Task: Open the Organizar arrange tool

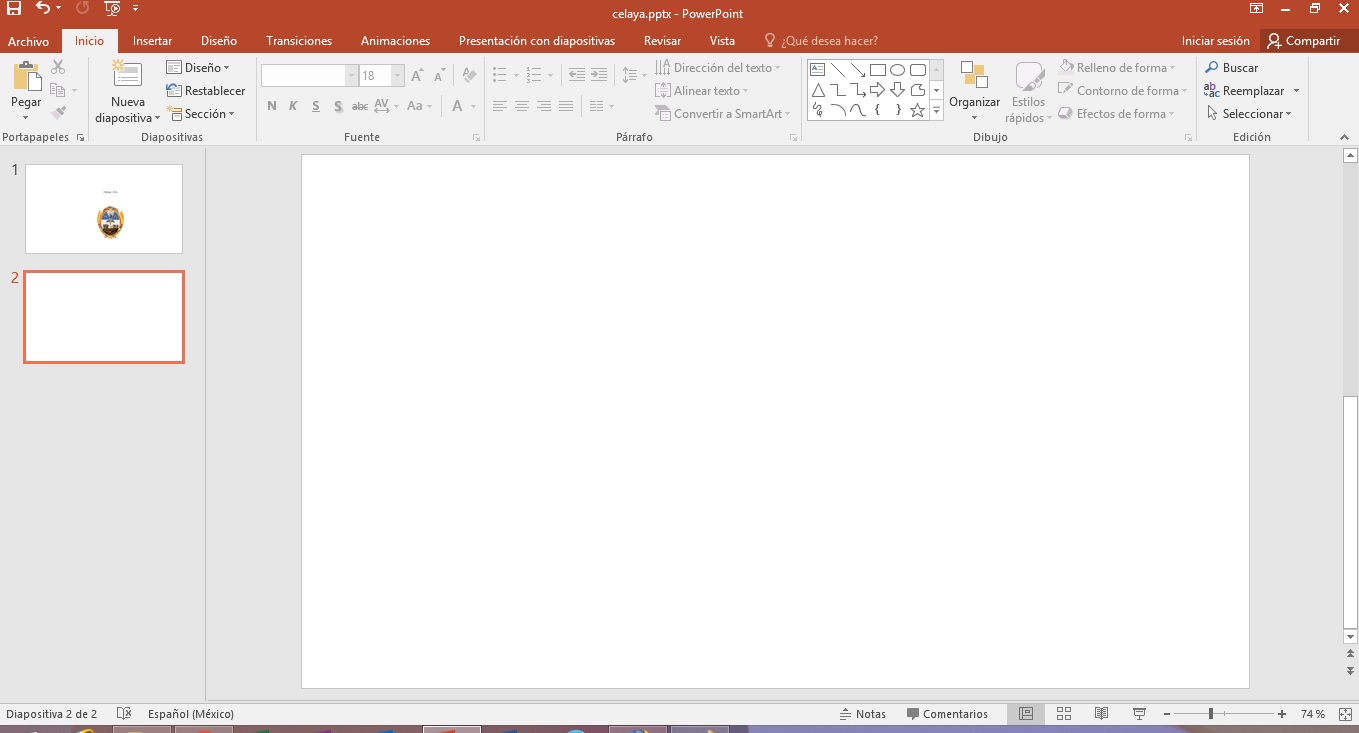Action: 974,90
